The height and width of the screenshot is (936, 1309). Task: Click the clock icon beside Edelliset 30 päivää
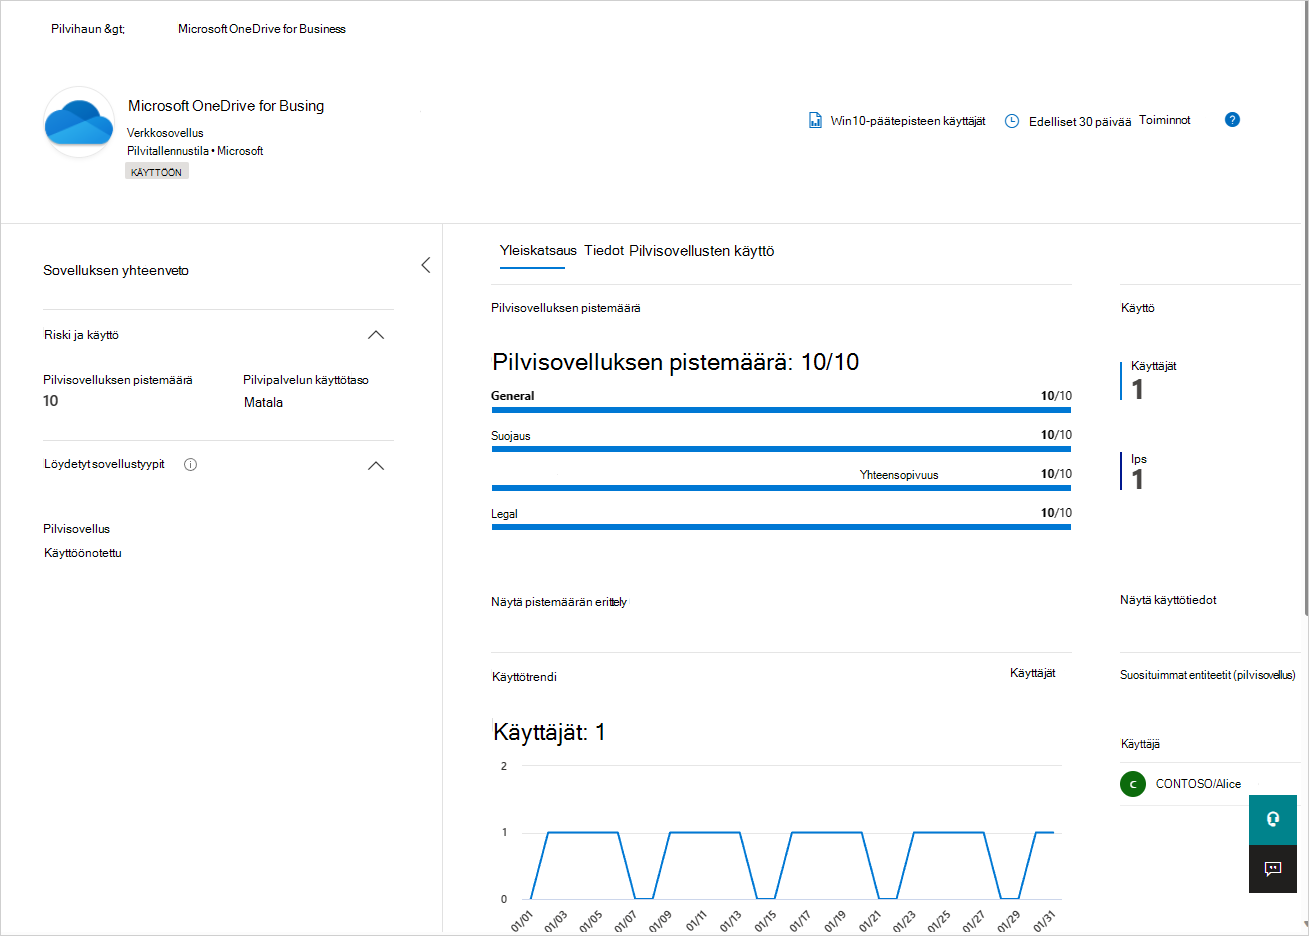(1012, 121)
